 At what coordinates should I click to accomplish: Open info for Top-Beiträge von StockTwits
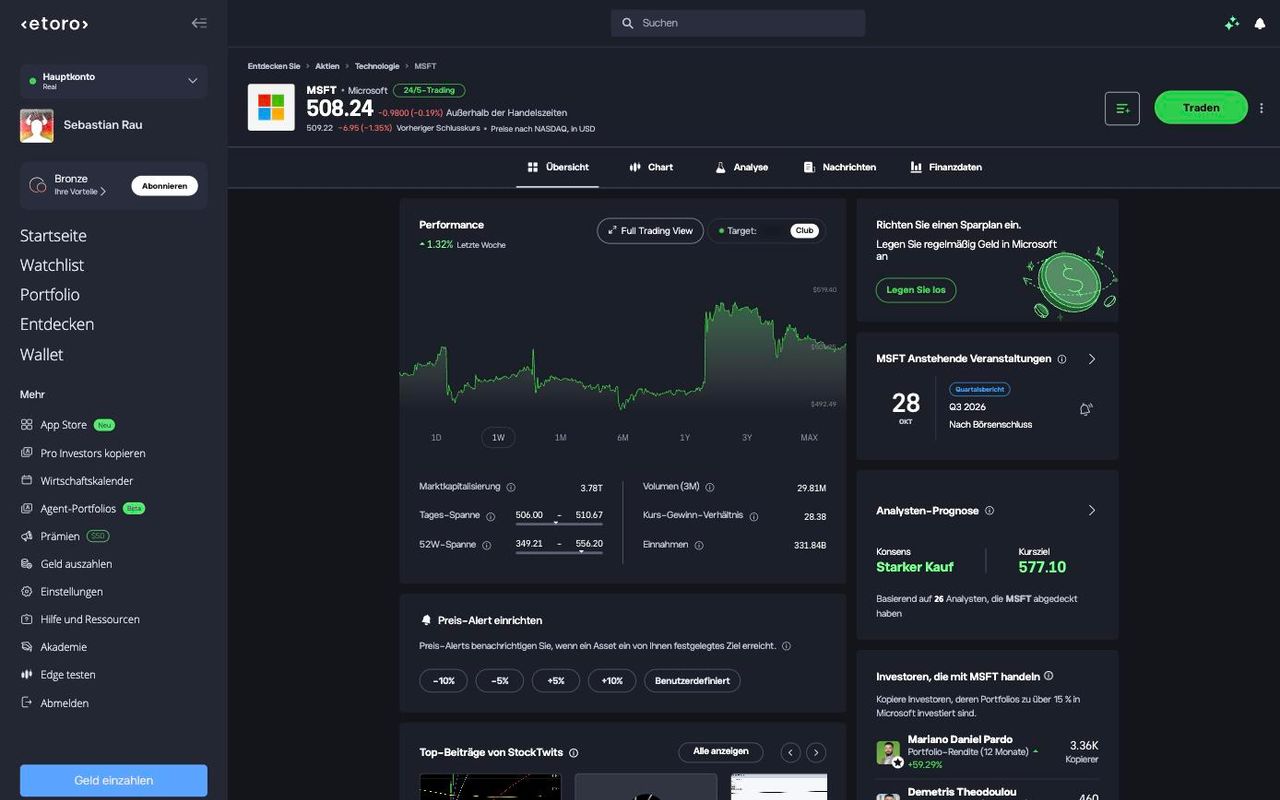(573, 753)
